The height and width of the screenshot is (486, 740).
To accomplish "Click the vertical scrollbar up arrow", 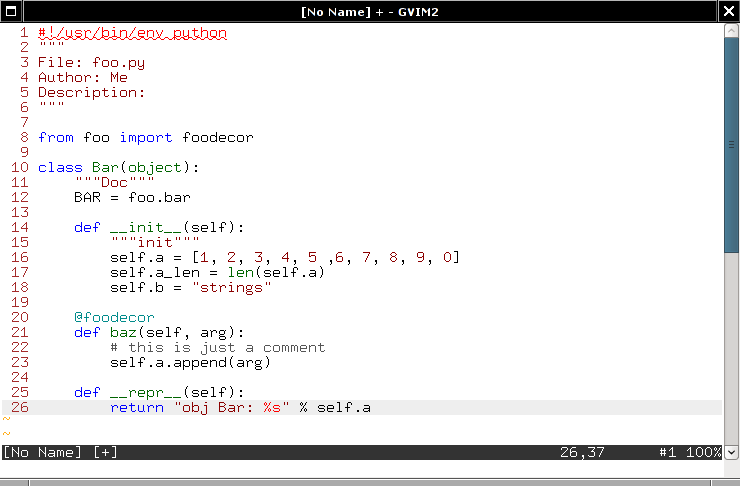I will click(x=731, y=31).
